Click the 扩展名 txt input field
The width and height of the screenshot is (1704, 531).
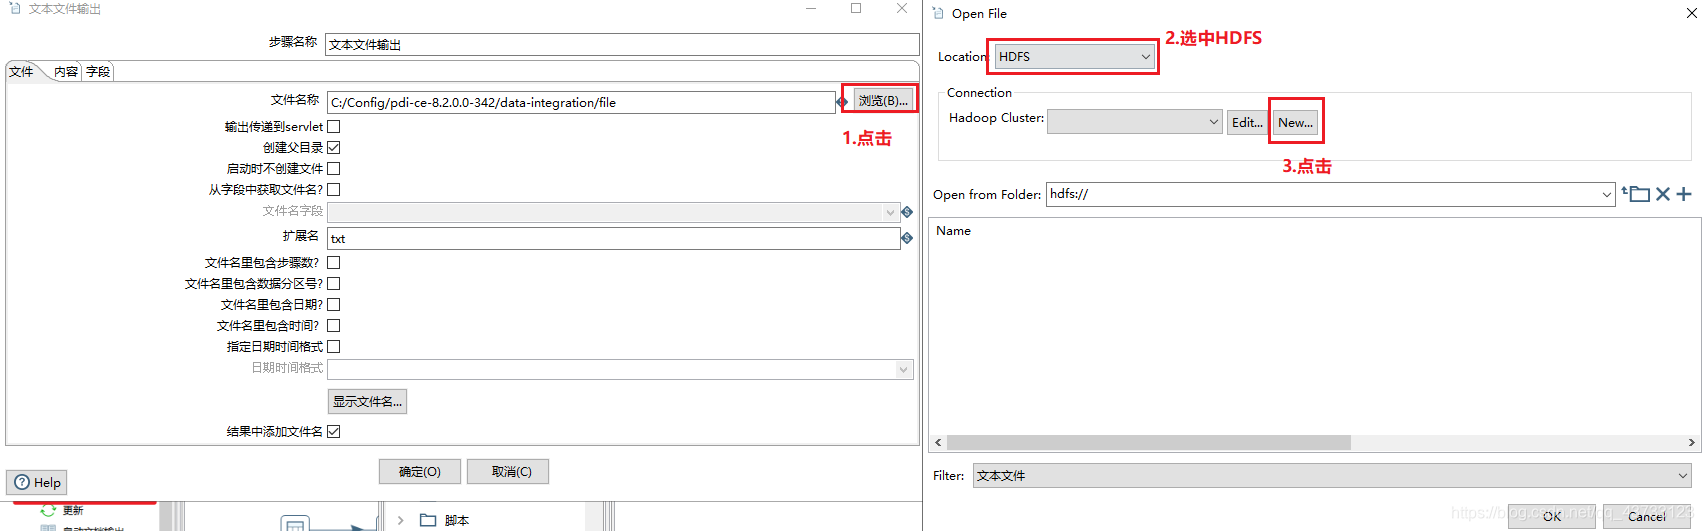613,238
